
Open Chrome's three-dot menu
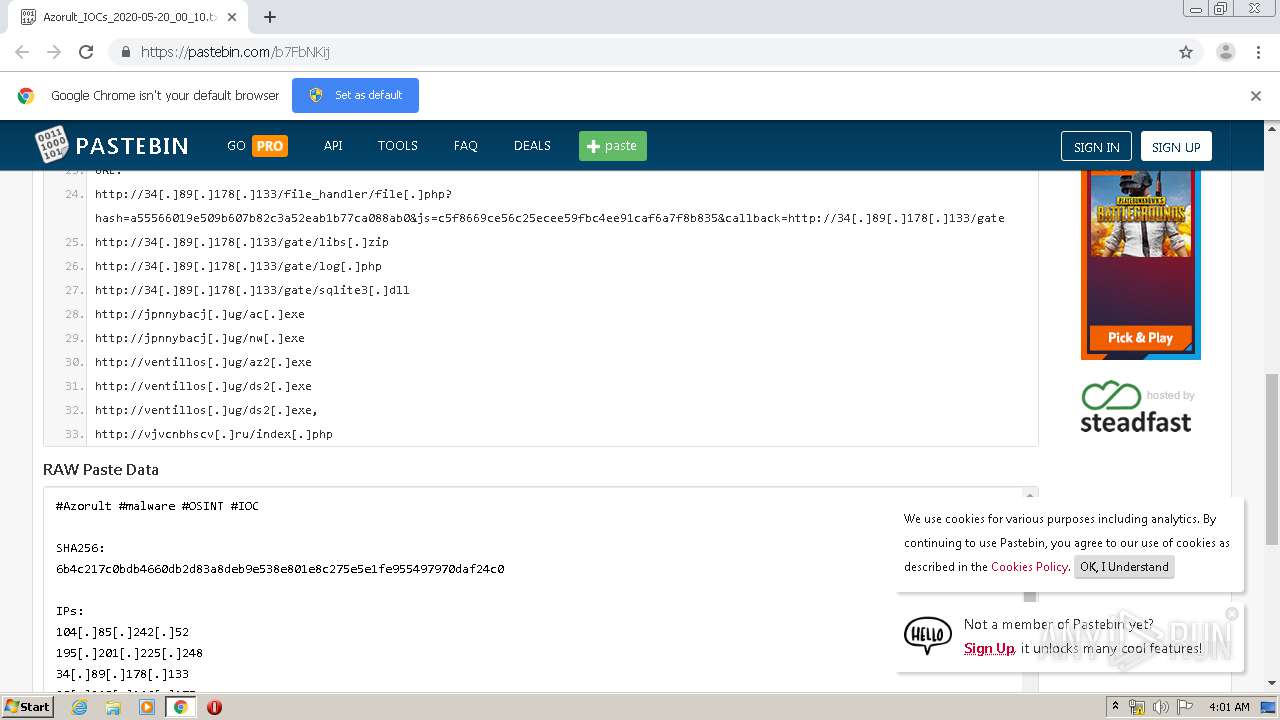point(1257,51)
